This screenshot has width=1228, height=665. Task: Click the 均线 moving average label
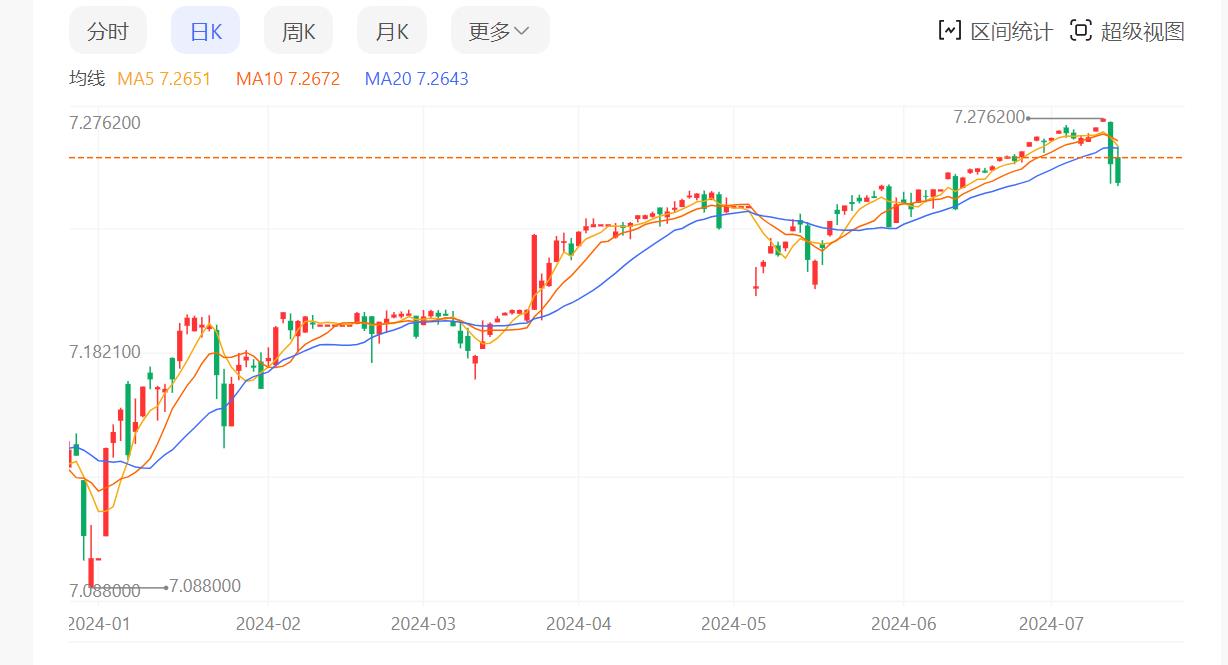[87, 79]
